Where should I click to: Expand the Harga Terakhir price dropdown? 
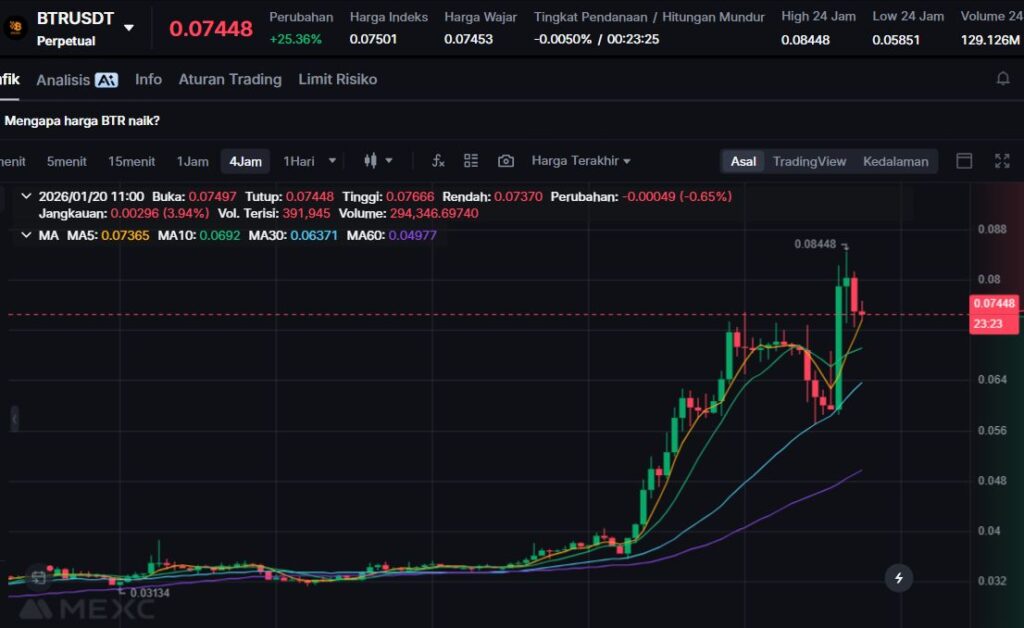[581, 161]
